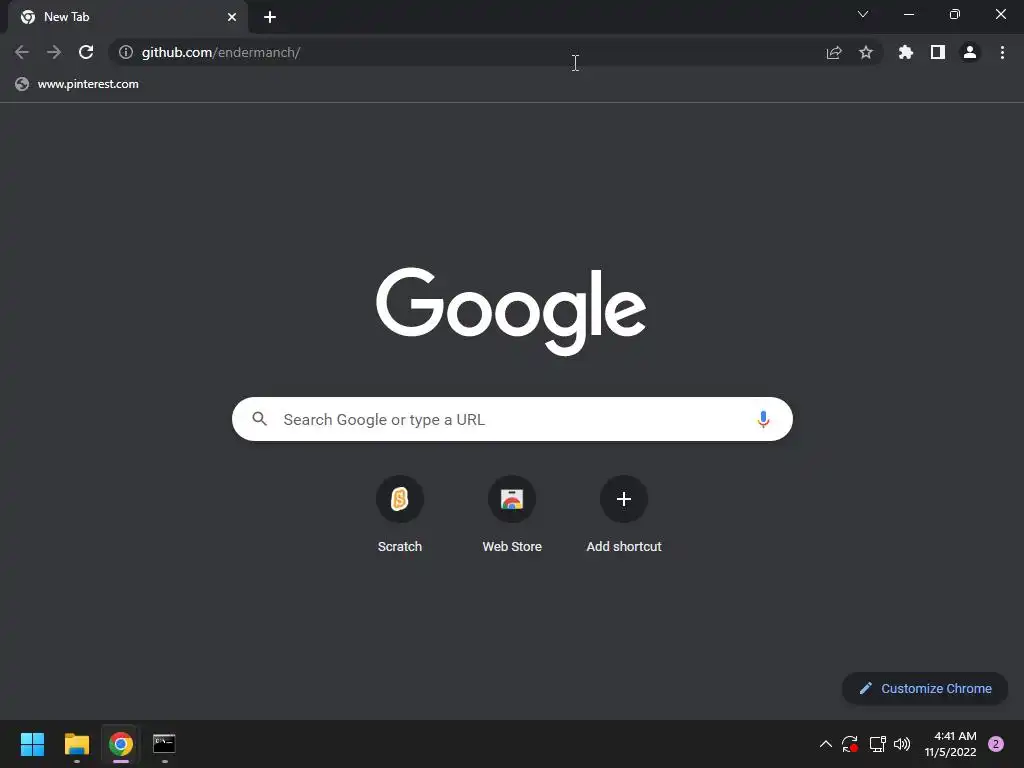Open the www.pinterest.com bookmark
The image size is (1024, 768).
point(77,84)
